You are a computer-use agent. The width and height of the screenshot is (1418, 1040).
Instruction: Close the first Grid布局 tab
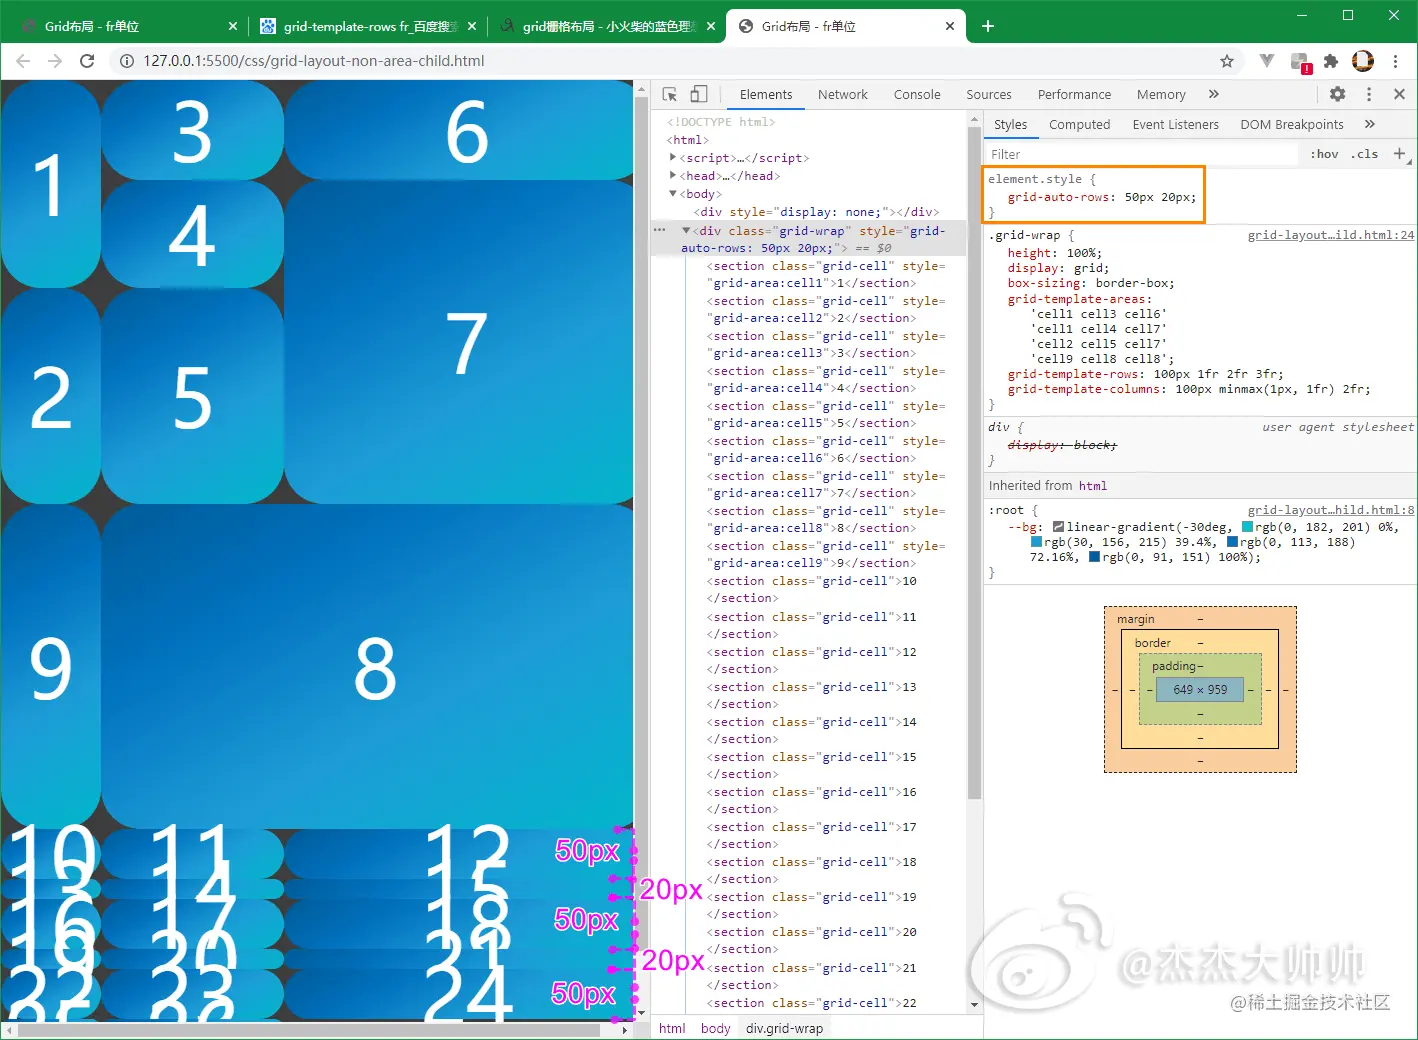click(x=232, y=26)
